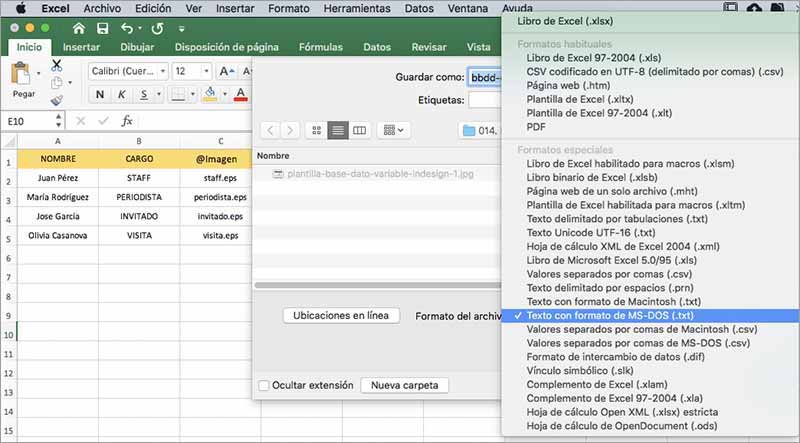The width and height of the screenshot is (800, 443).
Task: Click Nueva carpeta button
Action: point(405,385)
